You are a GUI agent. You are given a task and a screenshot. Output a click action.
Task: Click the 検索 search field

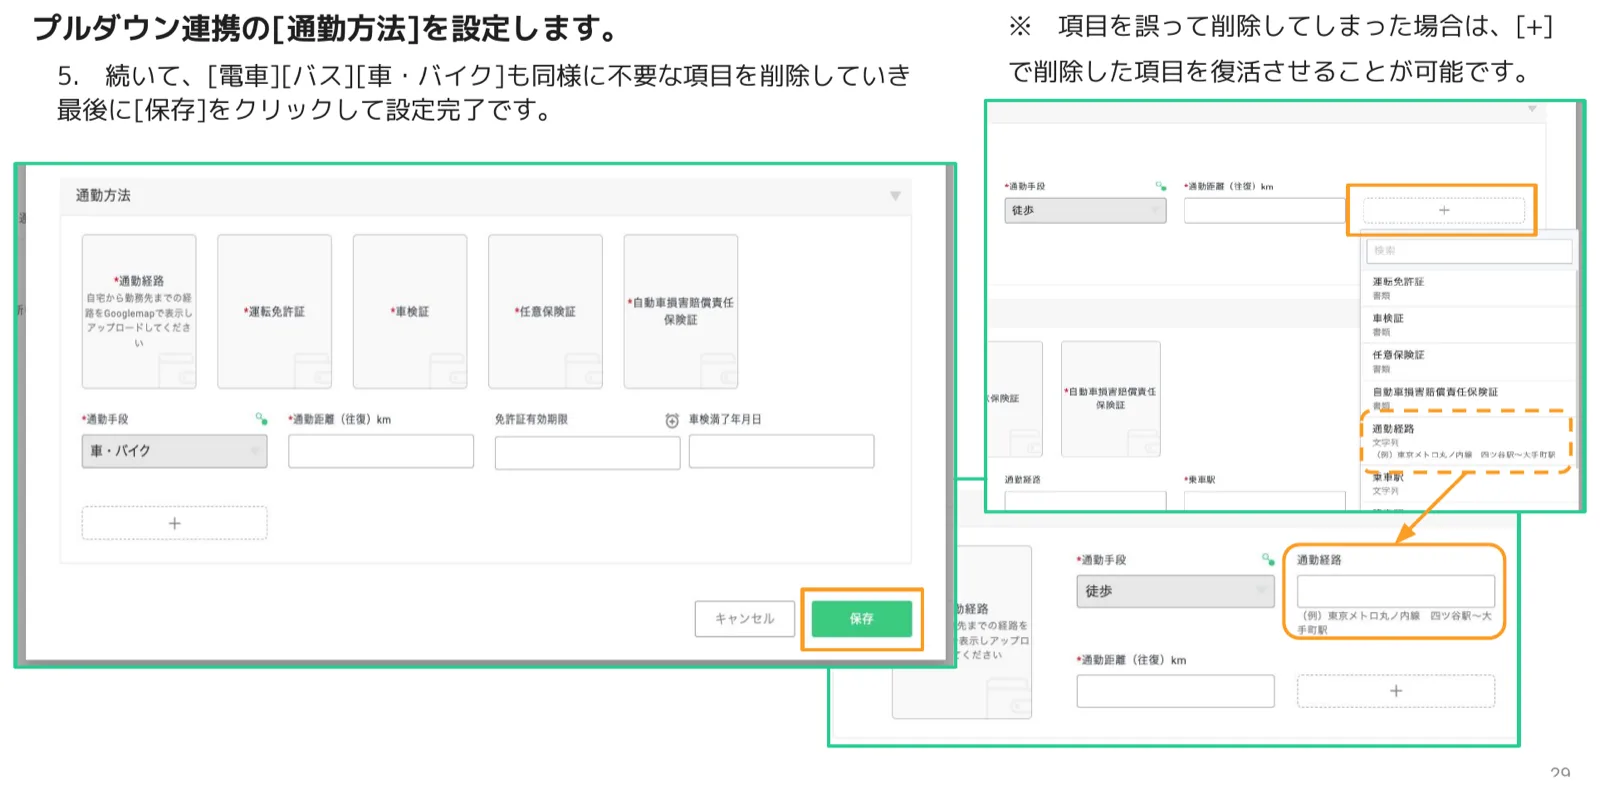(x=1470, y=250)
